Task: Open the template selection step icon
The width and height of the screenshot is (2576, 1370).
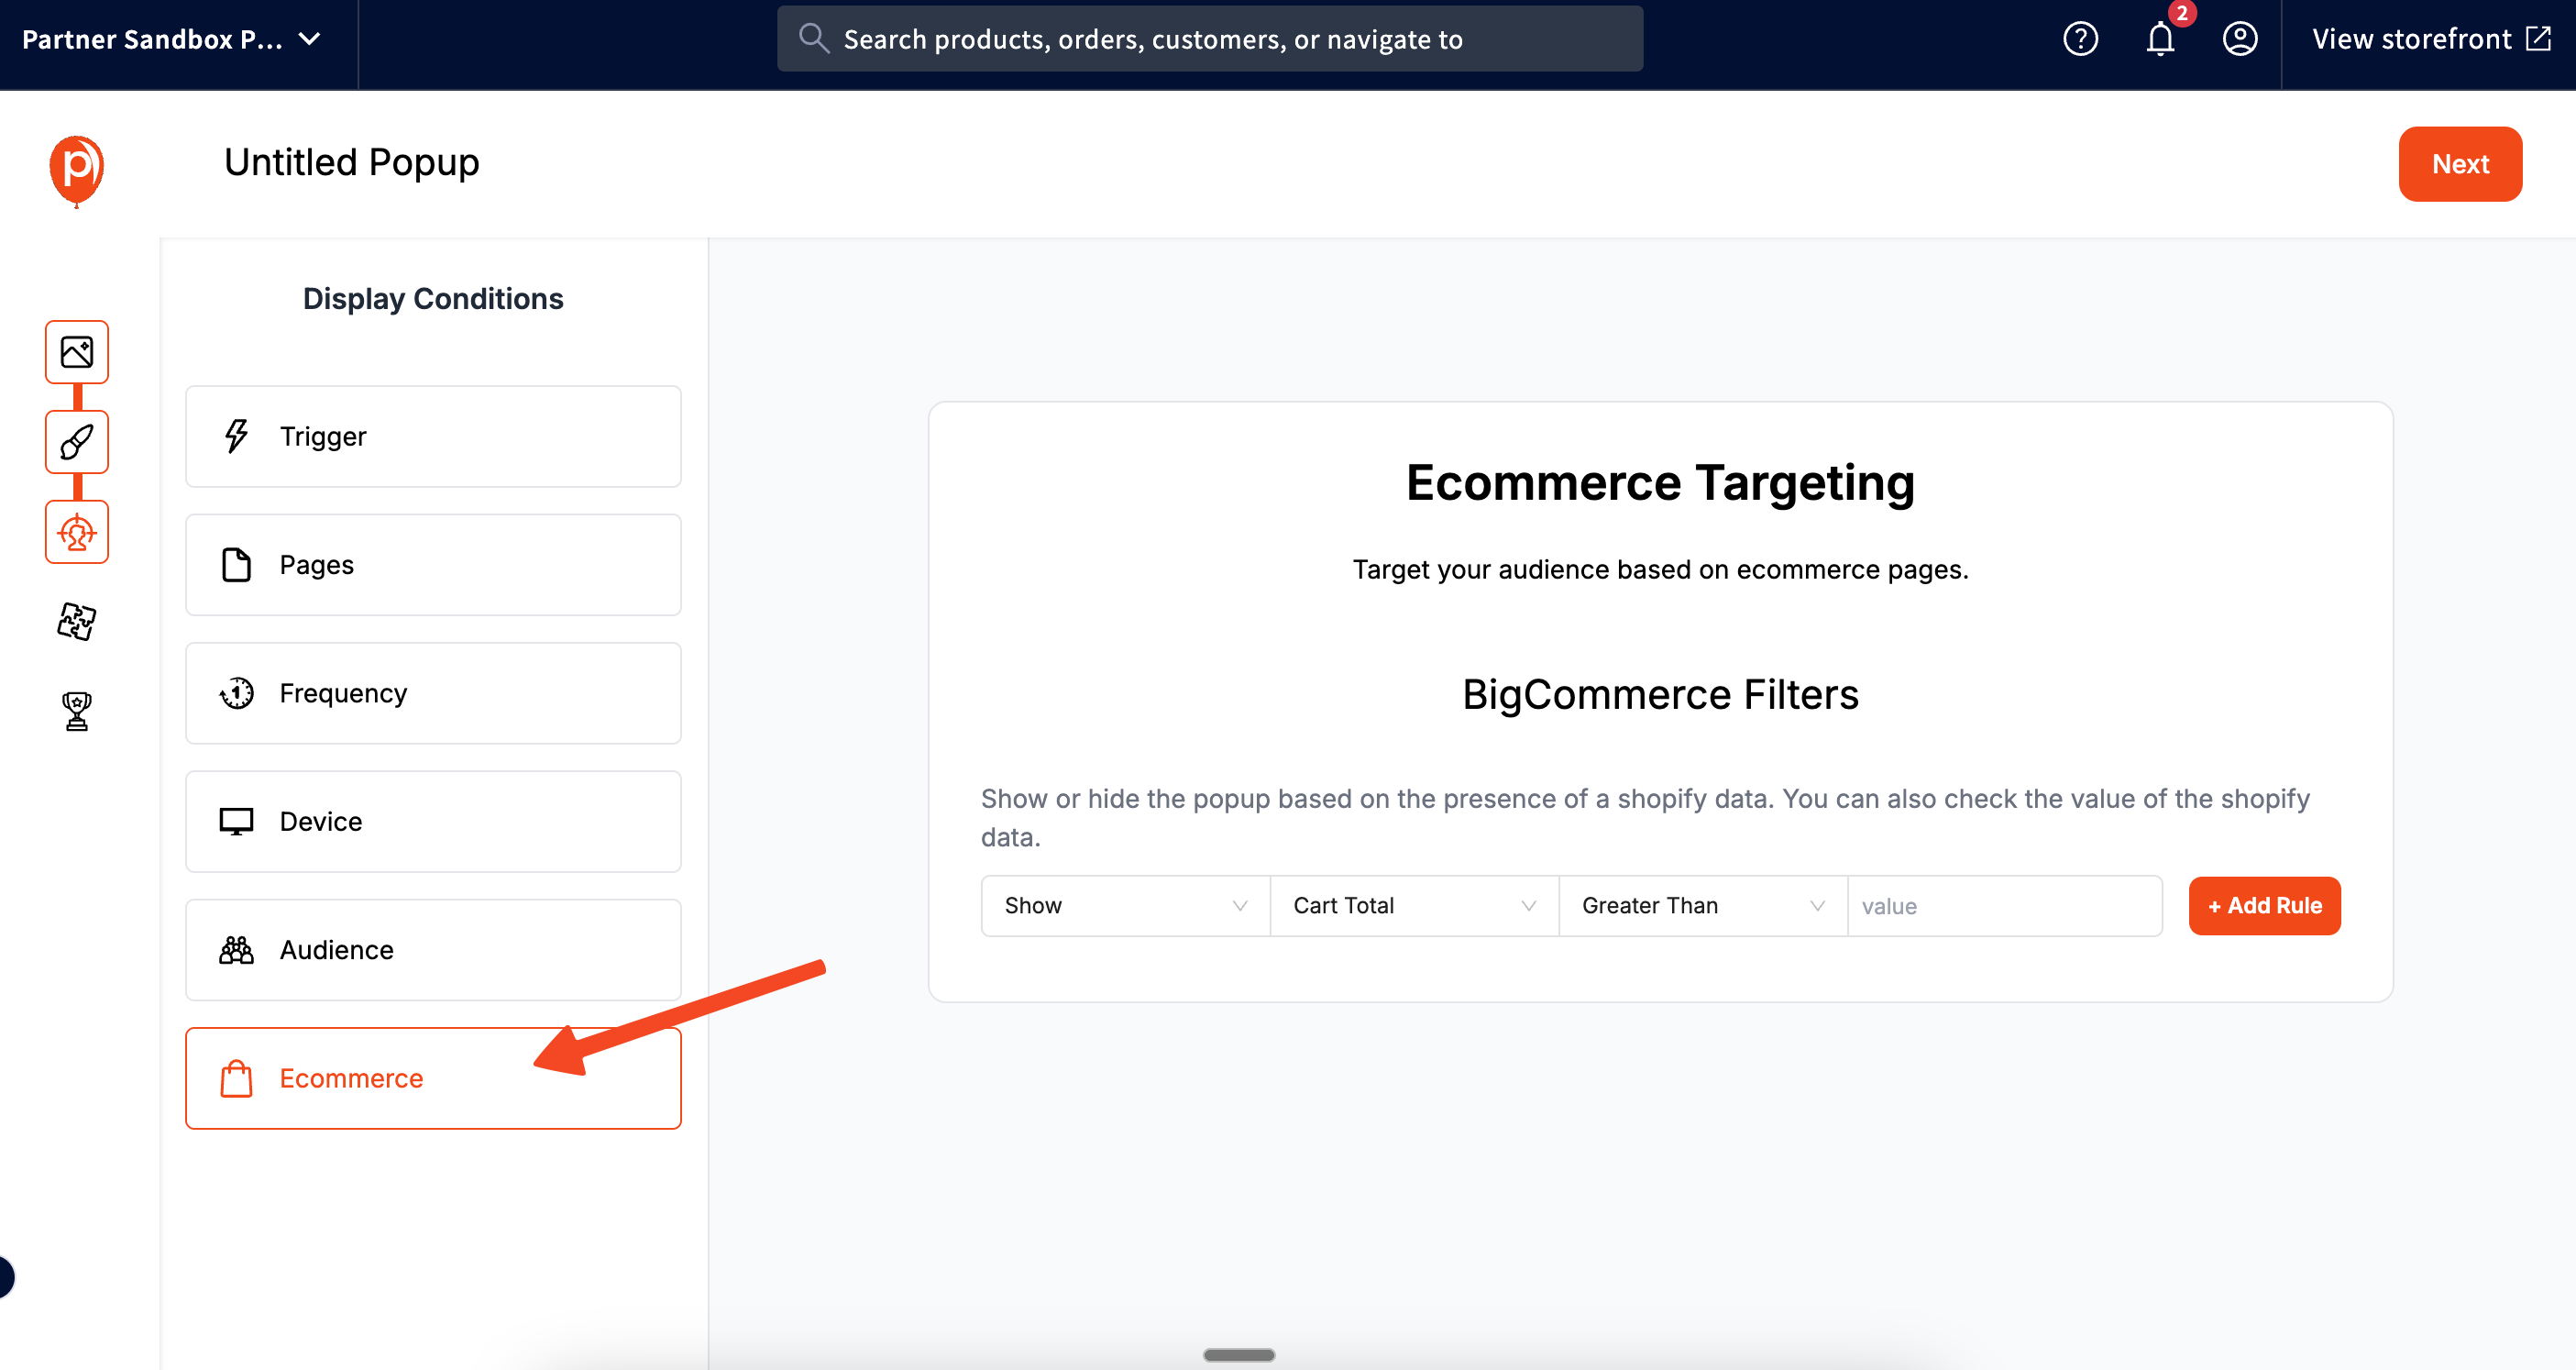Action: pos(77,352)
